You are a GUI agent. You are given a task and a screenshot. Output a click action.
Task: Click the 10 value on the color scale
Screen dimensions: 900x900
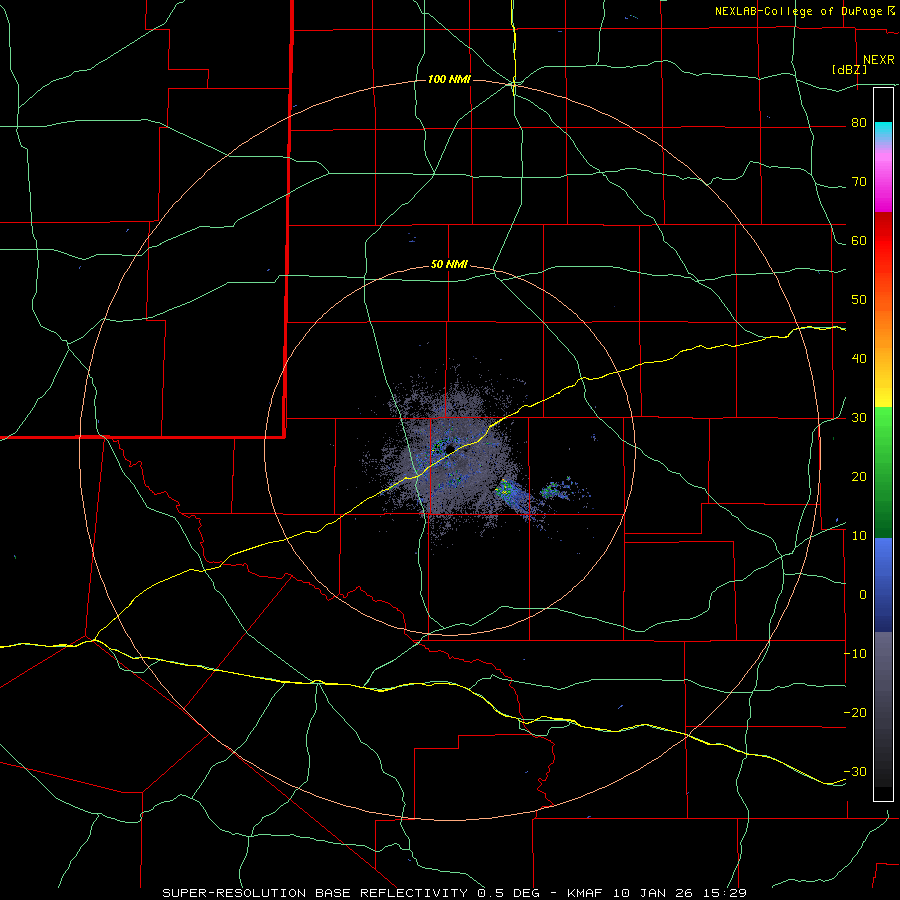(x=859, y=536)
